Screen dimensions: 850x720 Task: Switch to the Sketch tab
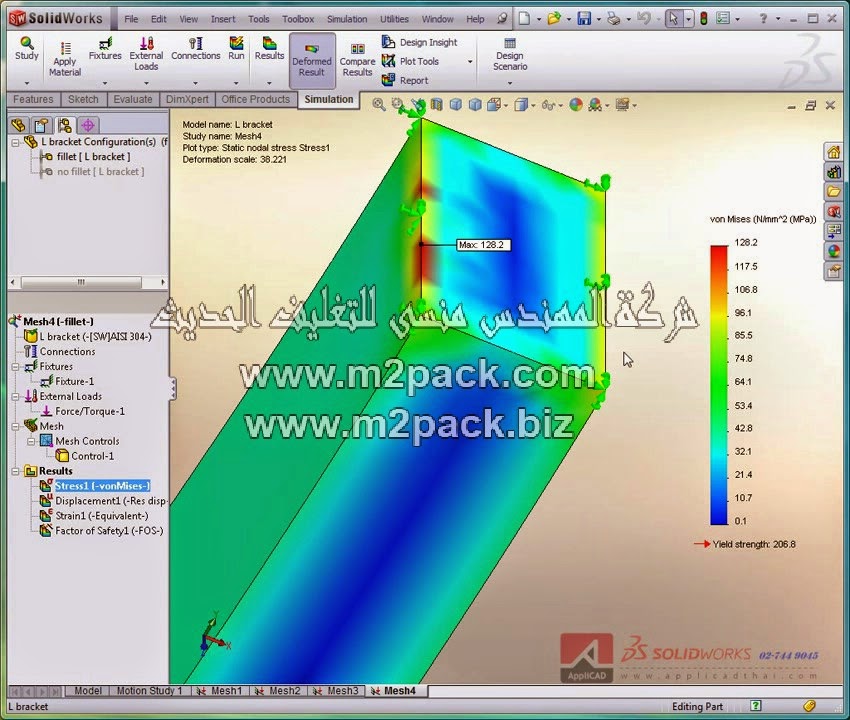pos(83,99)
